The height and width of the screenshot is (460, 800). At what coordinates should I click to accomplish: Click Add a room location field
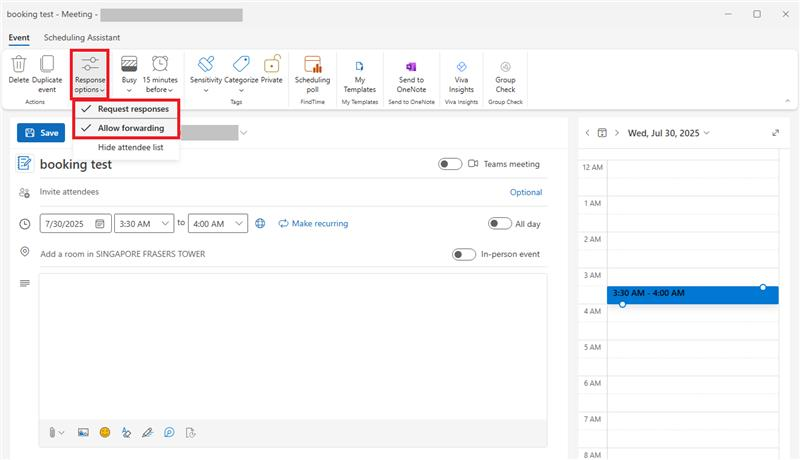pyautogui.click(x=242, y=254)
